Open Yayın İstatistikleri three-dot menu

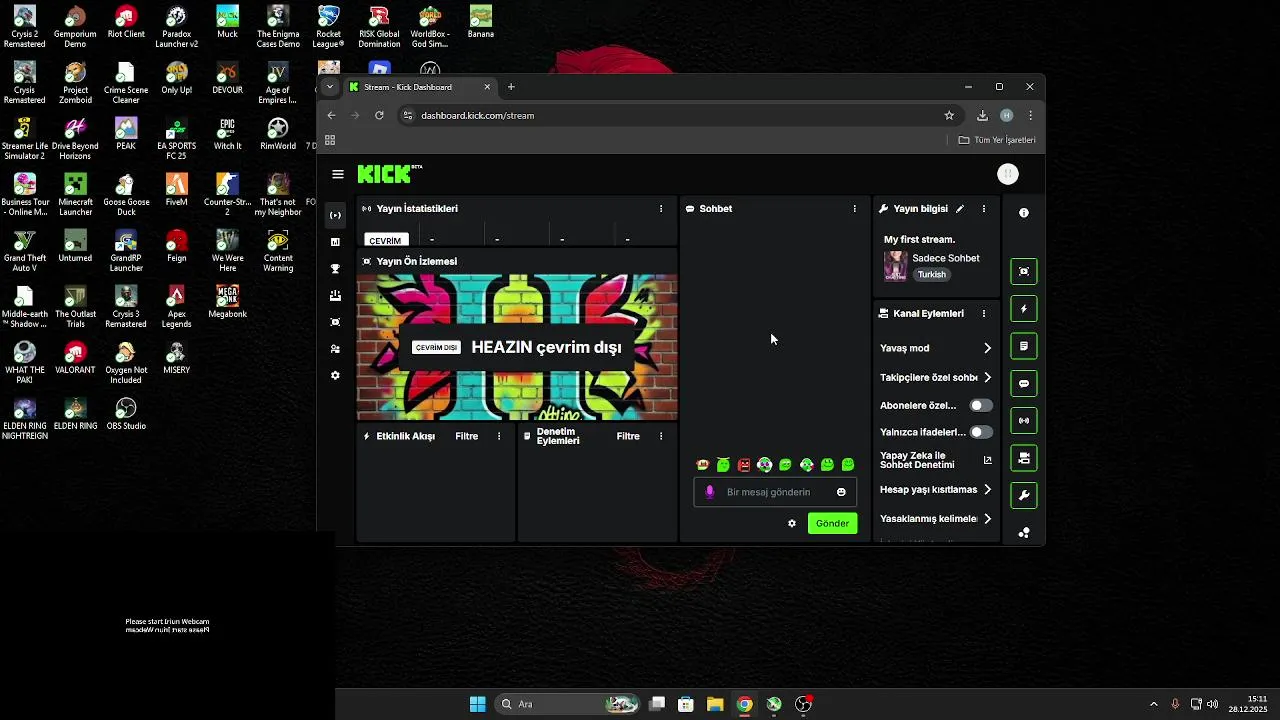coord(661,209)
